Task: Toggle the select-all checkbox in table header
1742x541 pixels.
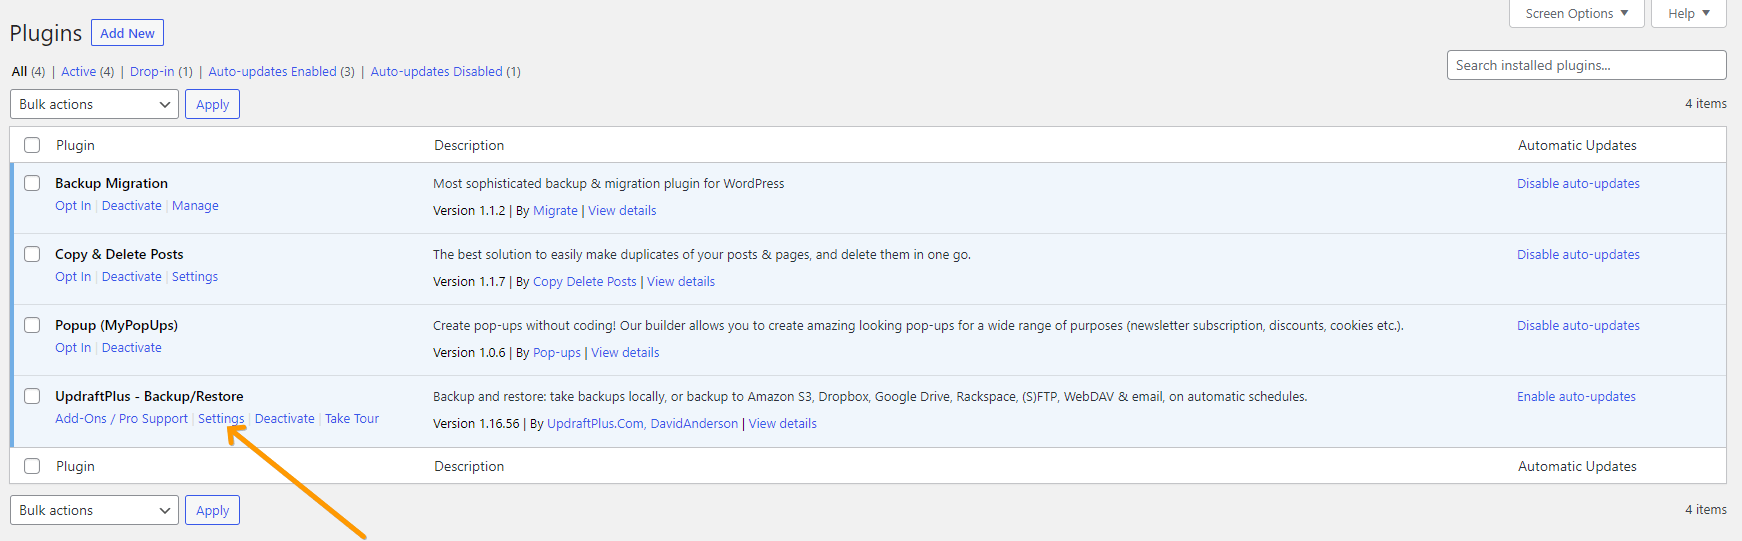Action: 32,145
